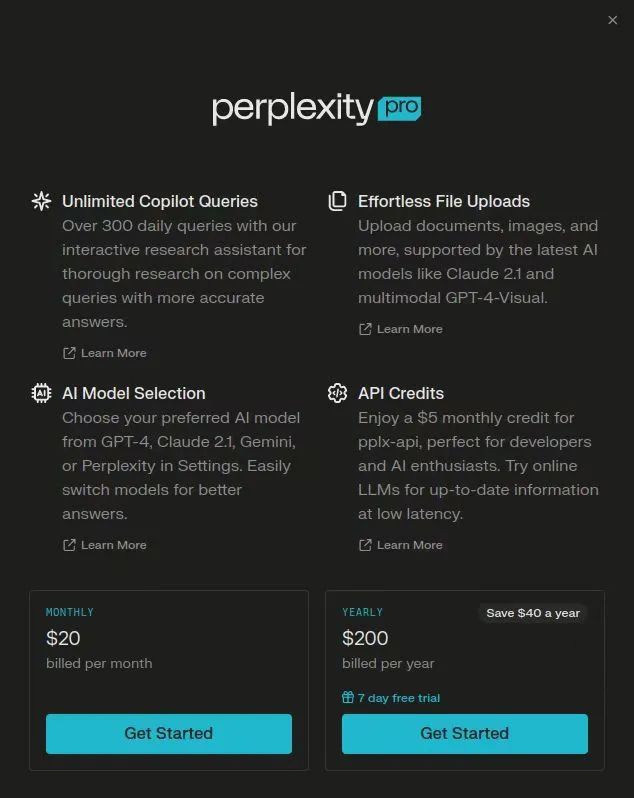
Task: Open Learn More for API Credits
Action: pos(409,545)
